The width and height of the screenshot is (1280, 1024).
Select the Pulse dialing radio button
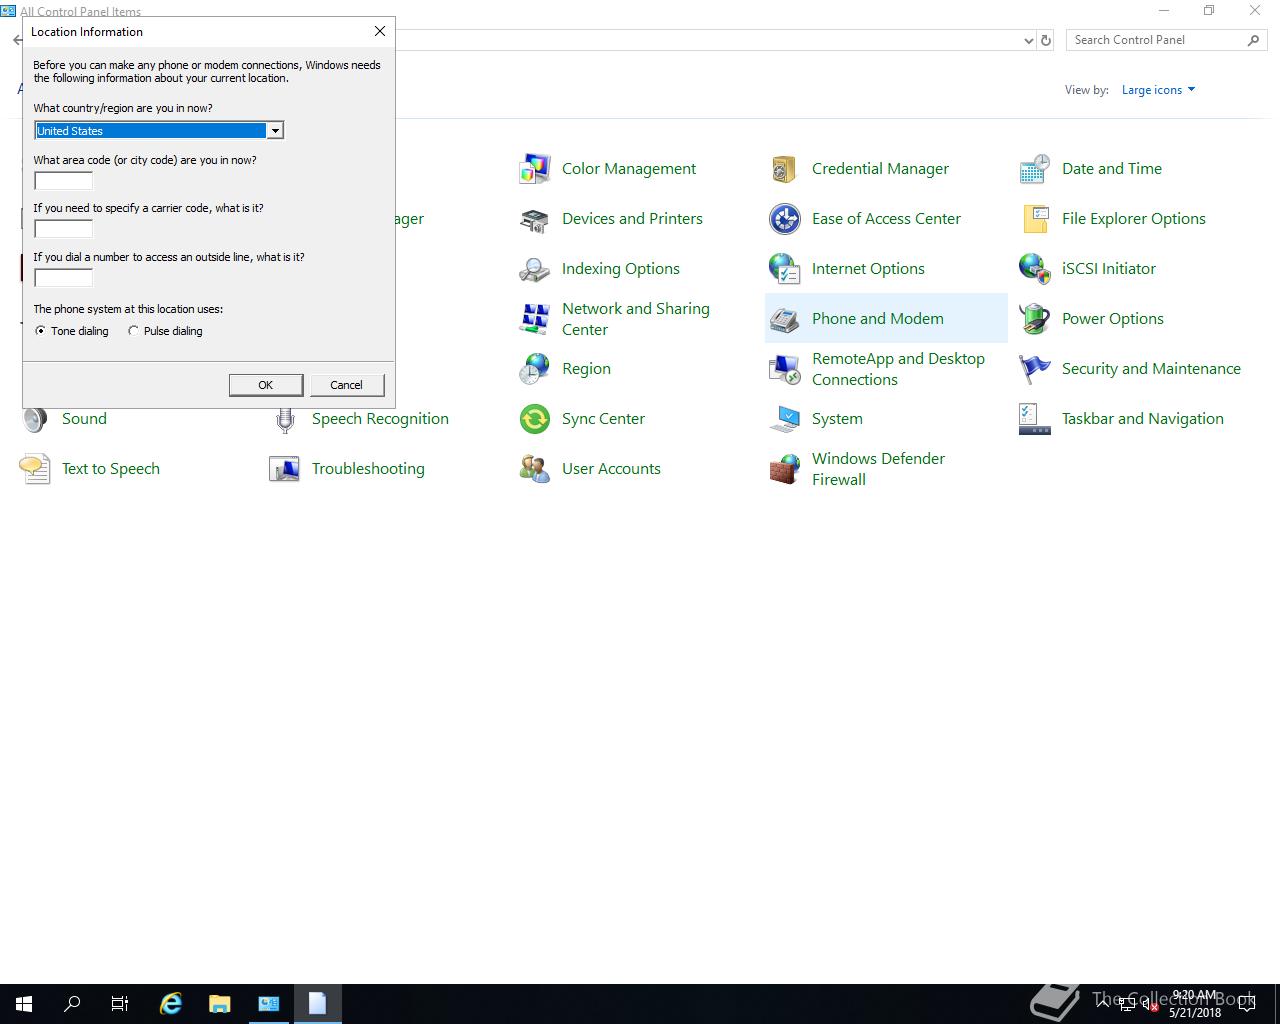tap(133, 331)
